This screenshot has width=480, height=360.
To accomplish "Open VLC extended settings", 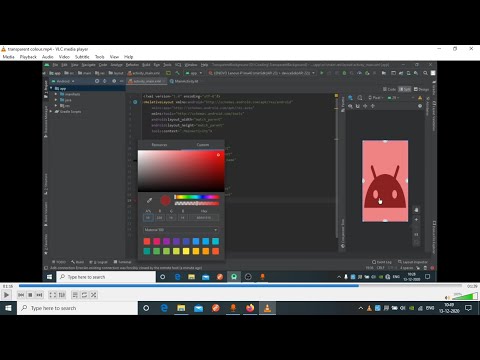I will coord(62,295).
